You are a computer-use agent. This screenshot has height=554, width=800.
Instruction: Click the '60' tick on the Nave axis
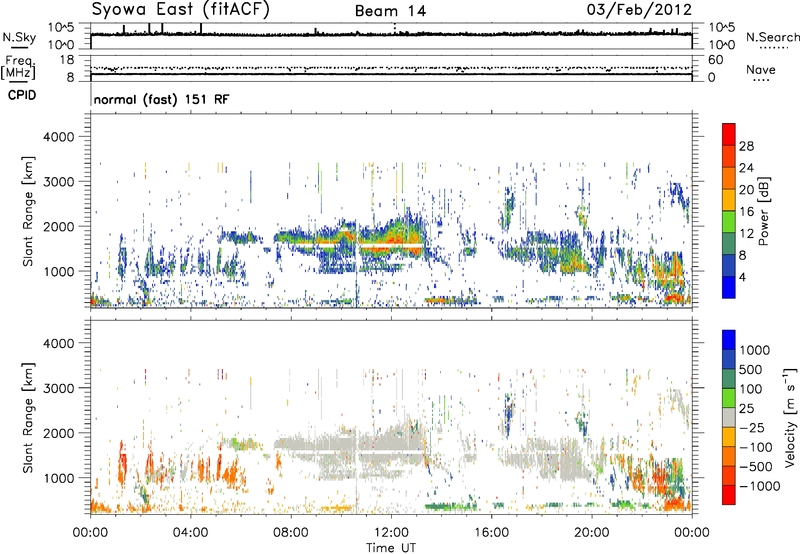(715, 60)
